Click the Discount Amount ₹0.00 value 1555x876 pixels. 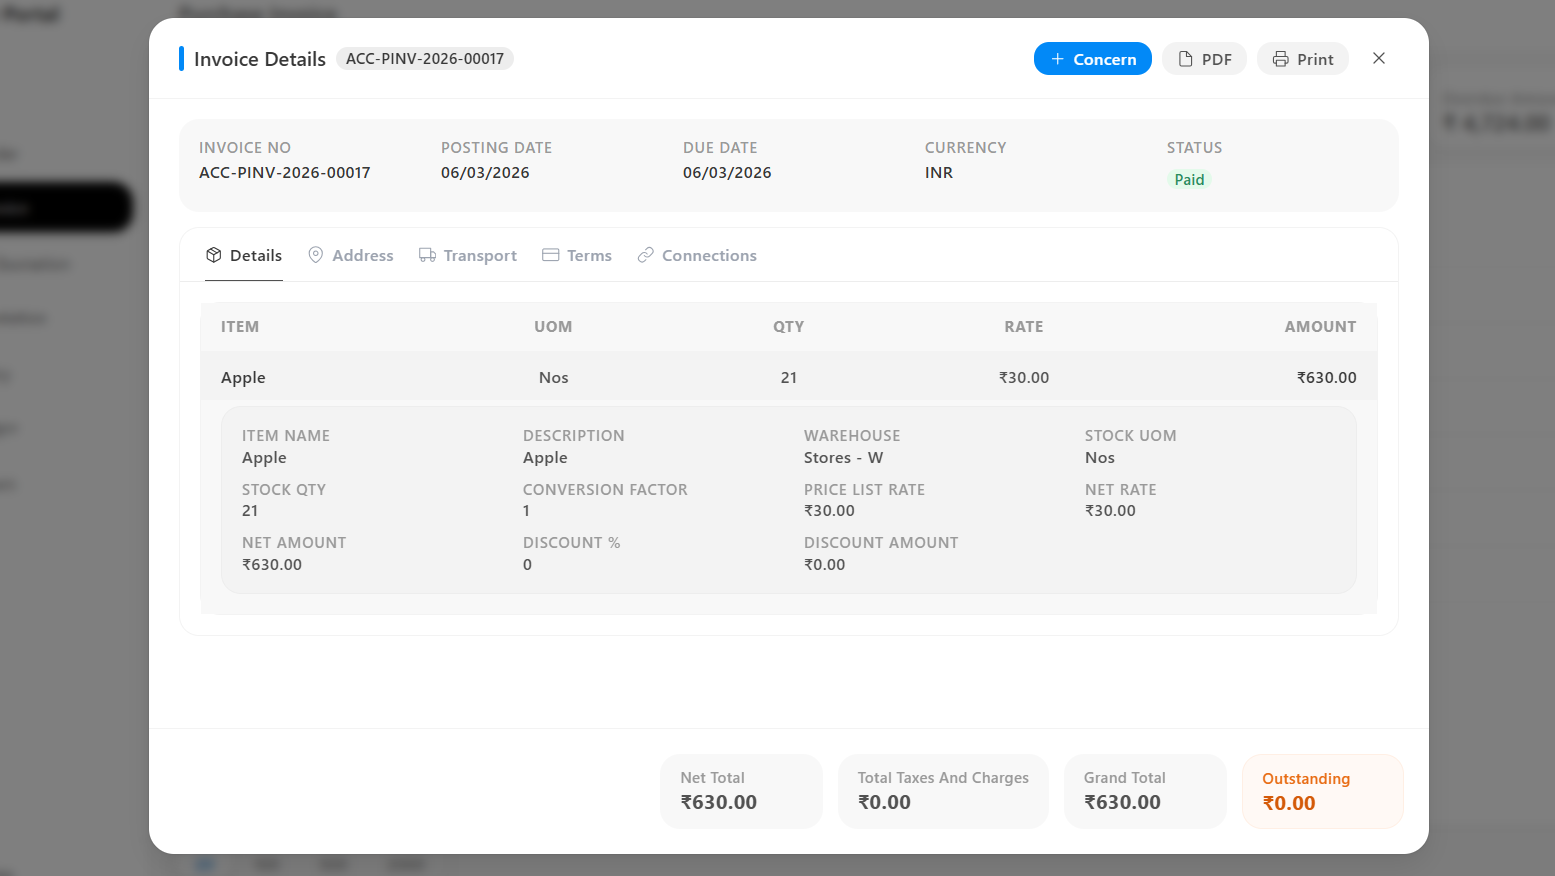point(824,564)
